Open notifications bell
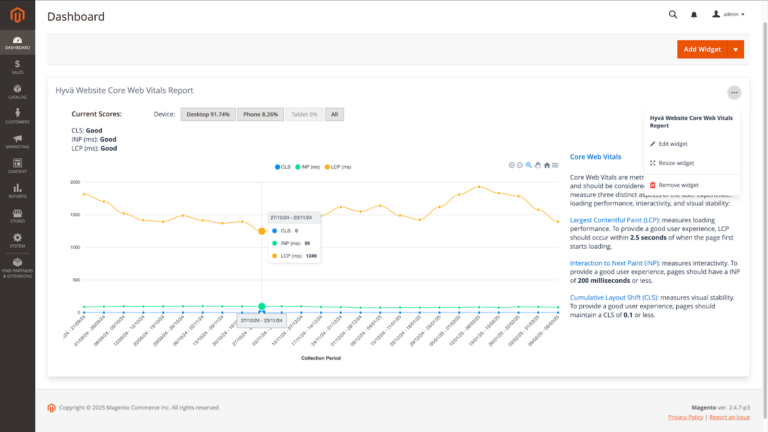This screenshot has height=432, width=768. [x=694, y=15]
